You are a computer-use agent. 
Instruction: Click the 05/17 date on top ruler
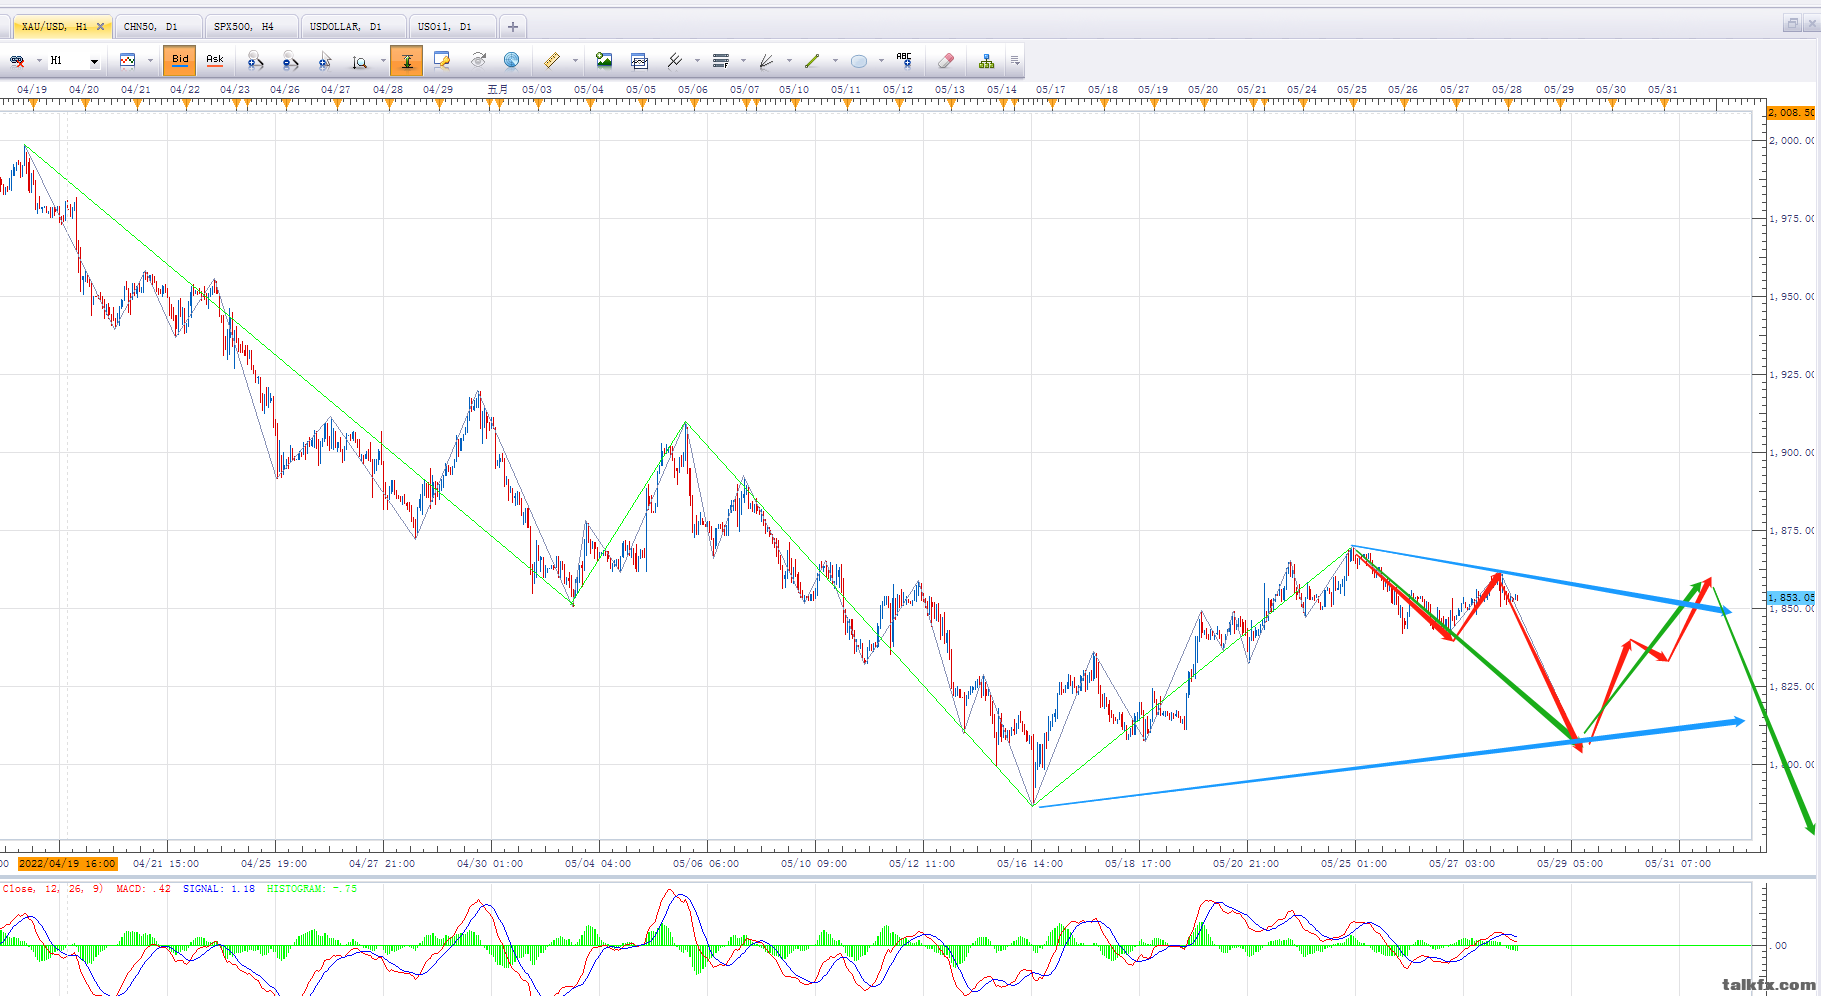[x=1050, y=89]
